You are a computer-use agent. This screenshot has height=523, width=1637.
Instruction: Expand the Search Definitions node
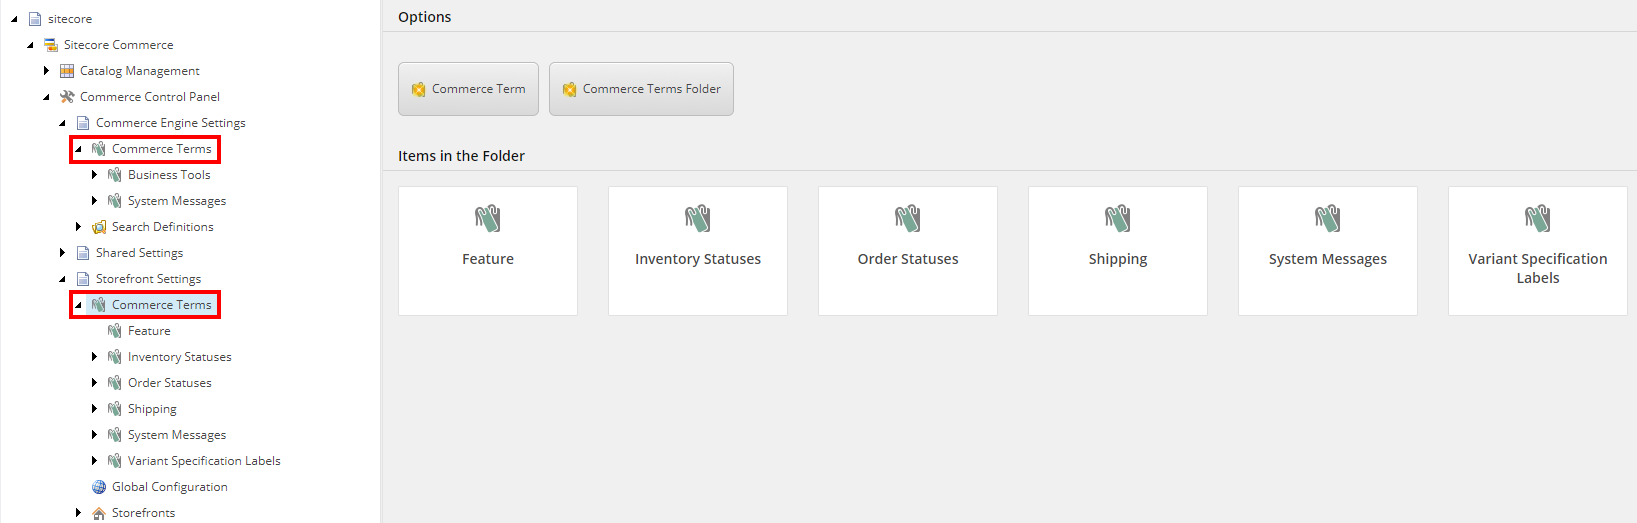click(x=78, y=227)
